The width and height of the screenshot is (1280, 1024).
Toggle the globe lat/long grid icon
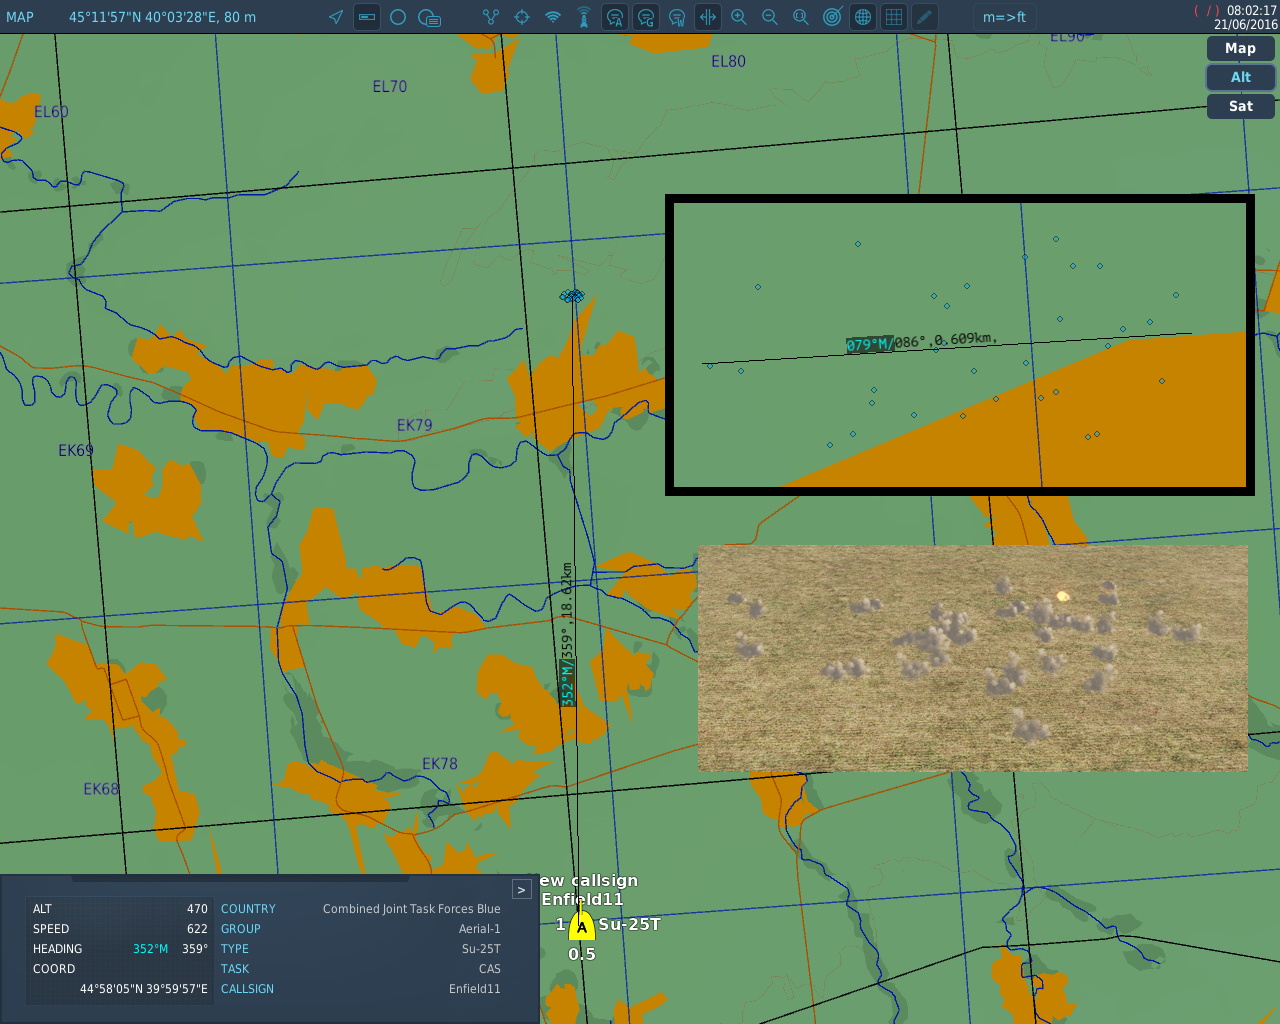tap(863, 17)
